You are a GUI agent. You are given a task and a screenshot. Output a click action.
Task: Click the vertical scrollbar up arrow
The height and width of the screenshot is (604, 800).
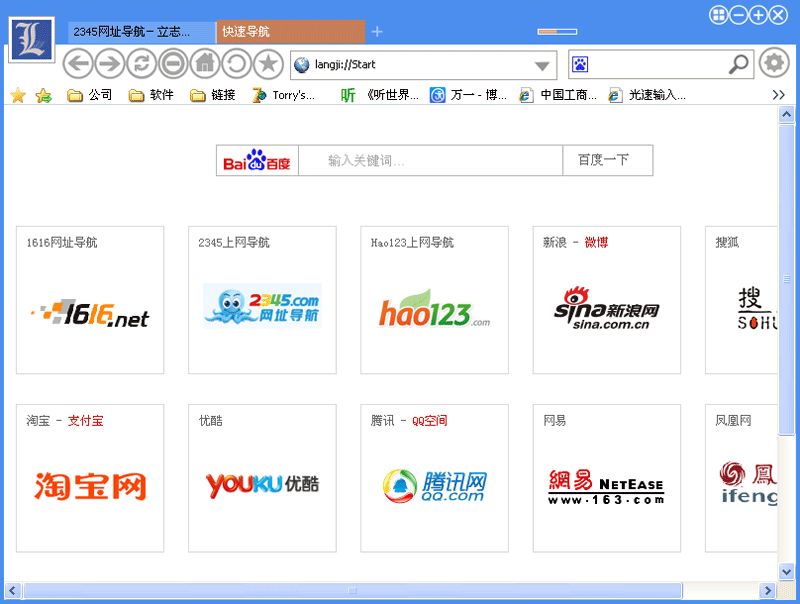786,115
